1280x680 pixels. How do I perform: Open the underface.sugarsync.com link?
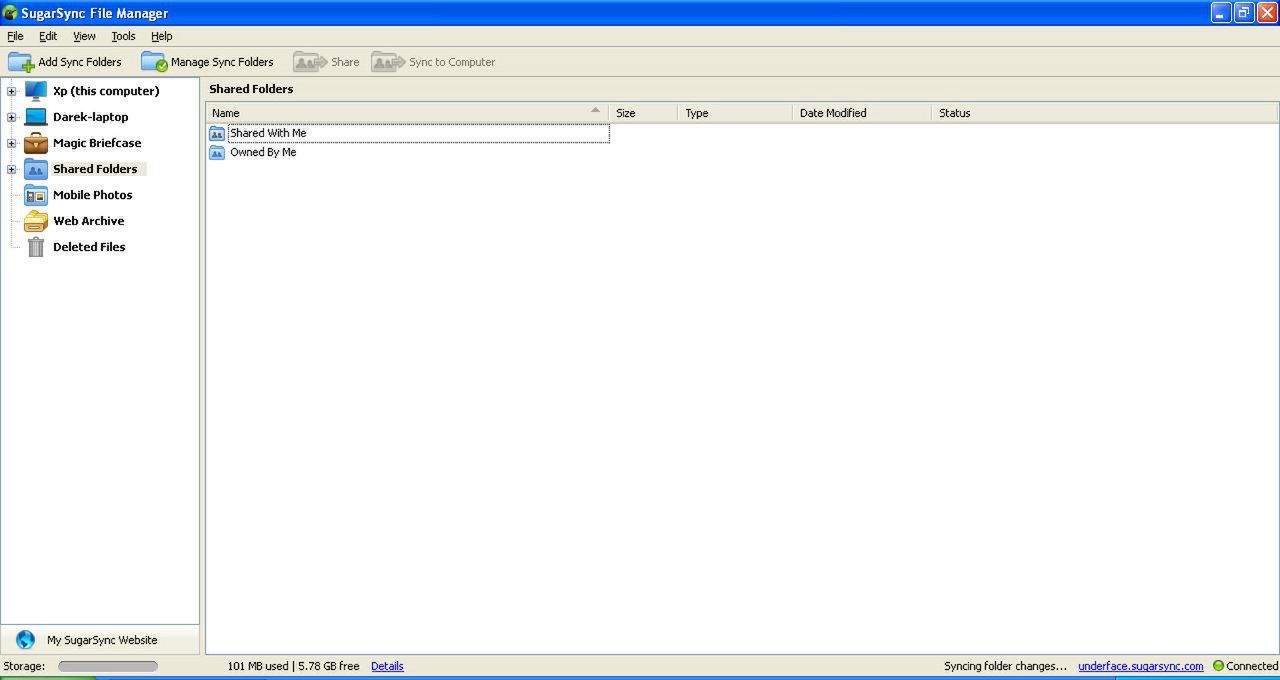(x=1141, y=666)
